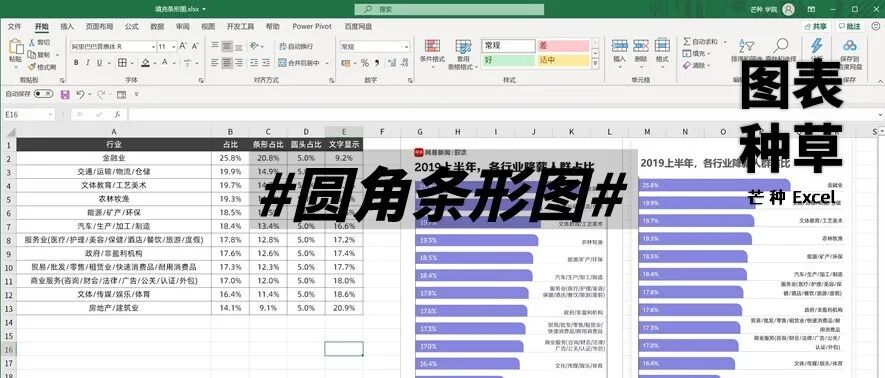The image size is (885, 378).
Task: Click the insert function fx icon
Action: (x=117, y=115)
